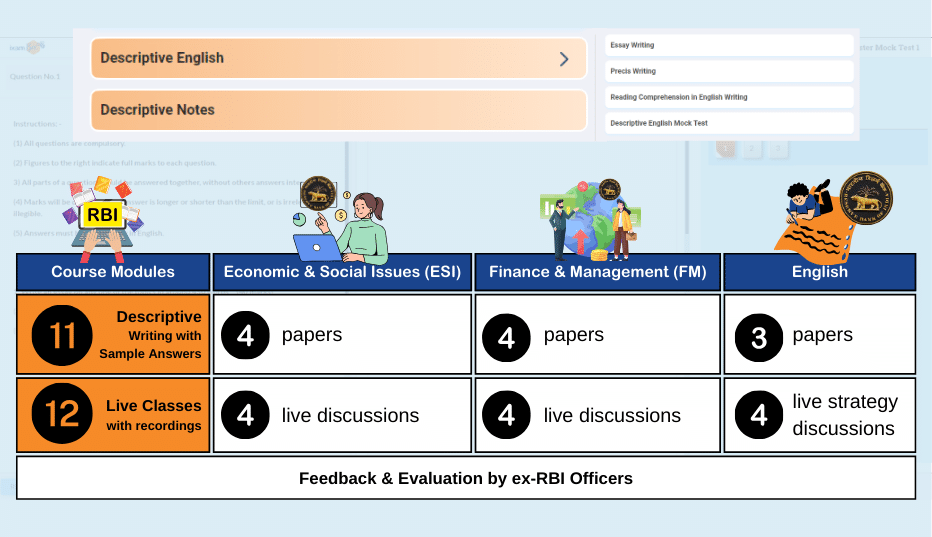Click the black circle numbered 12
Image resolution: width=932 pixels, height=537 pixels.
pos(62,414)
